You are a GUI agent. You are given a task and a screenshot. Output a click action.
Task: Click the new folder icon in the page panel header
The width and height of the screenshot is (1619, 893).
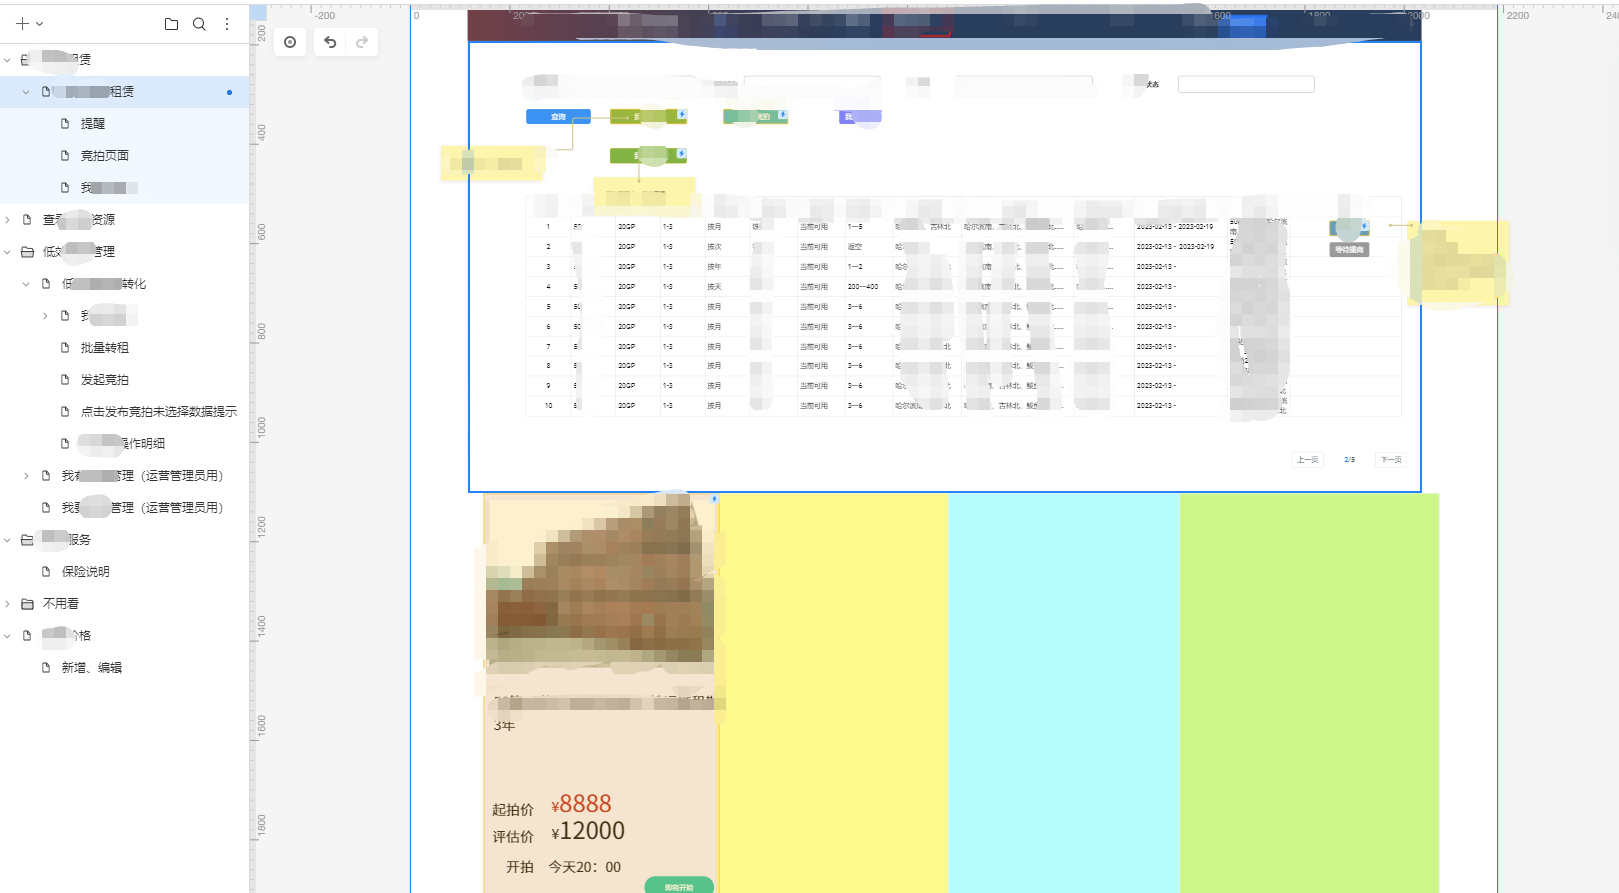(171, 24)
